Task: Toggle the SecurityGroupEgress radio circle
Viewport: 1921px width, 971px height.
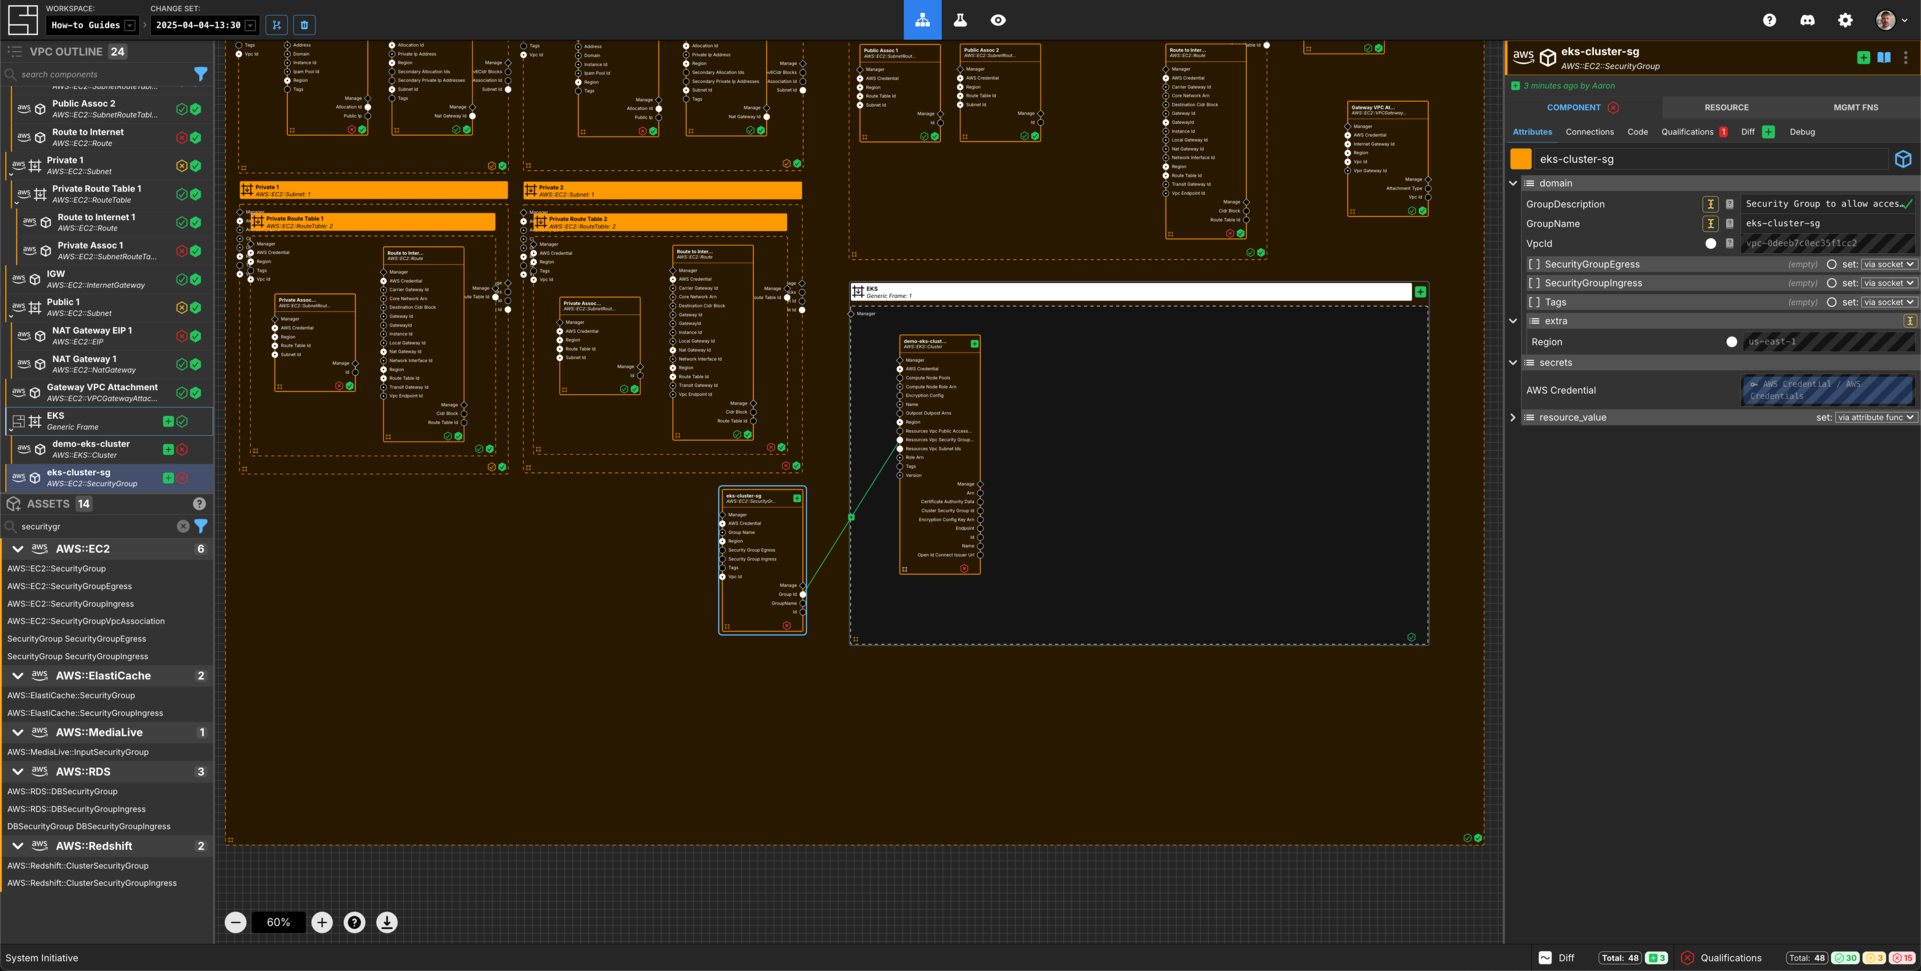Action: [1831, 264]
